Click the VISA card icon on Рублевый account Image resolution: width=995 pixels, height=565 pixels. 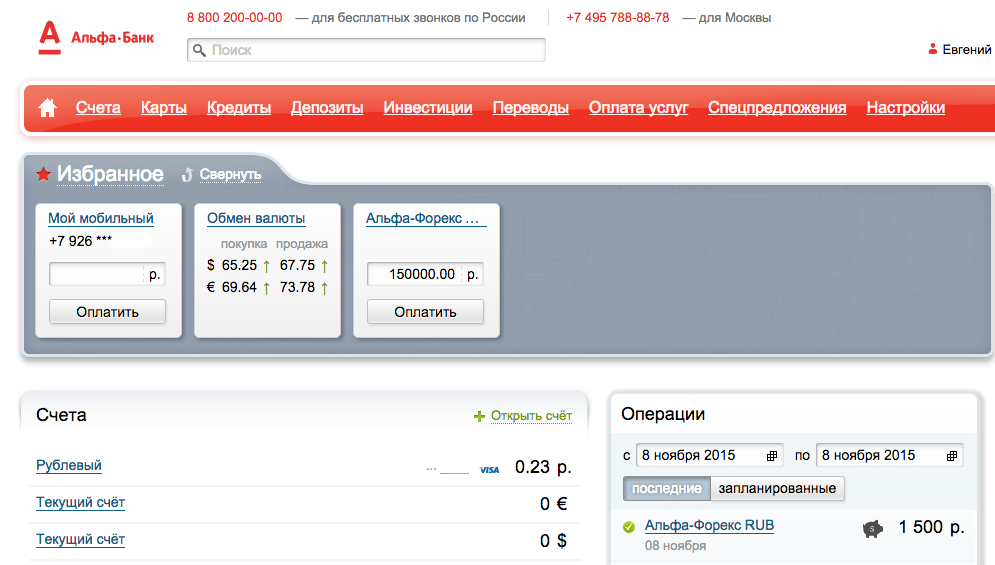point(489,469)
